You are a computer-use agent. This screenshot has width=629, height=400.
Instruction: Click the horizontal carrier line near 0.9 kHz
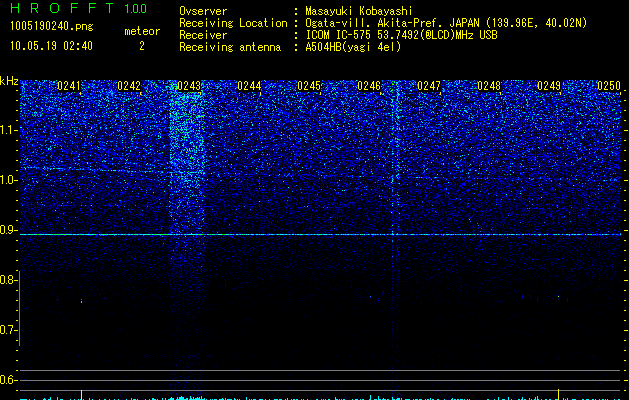320,234
